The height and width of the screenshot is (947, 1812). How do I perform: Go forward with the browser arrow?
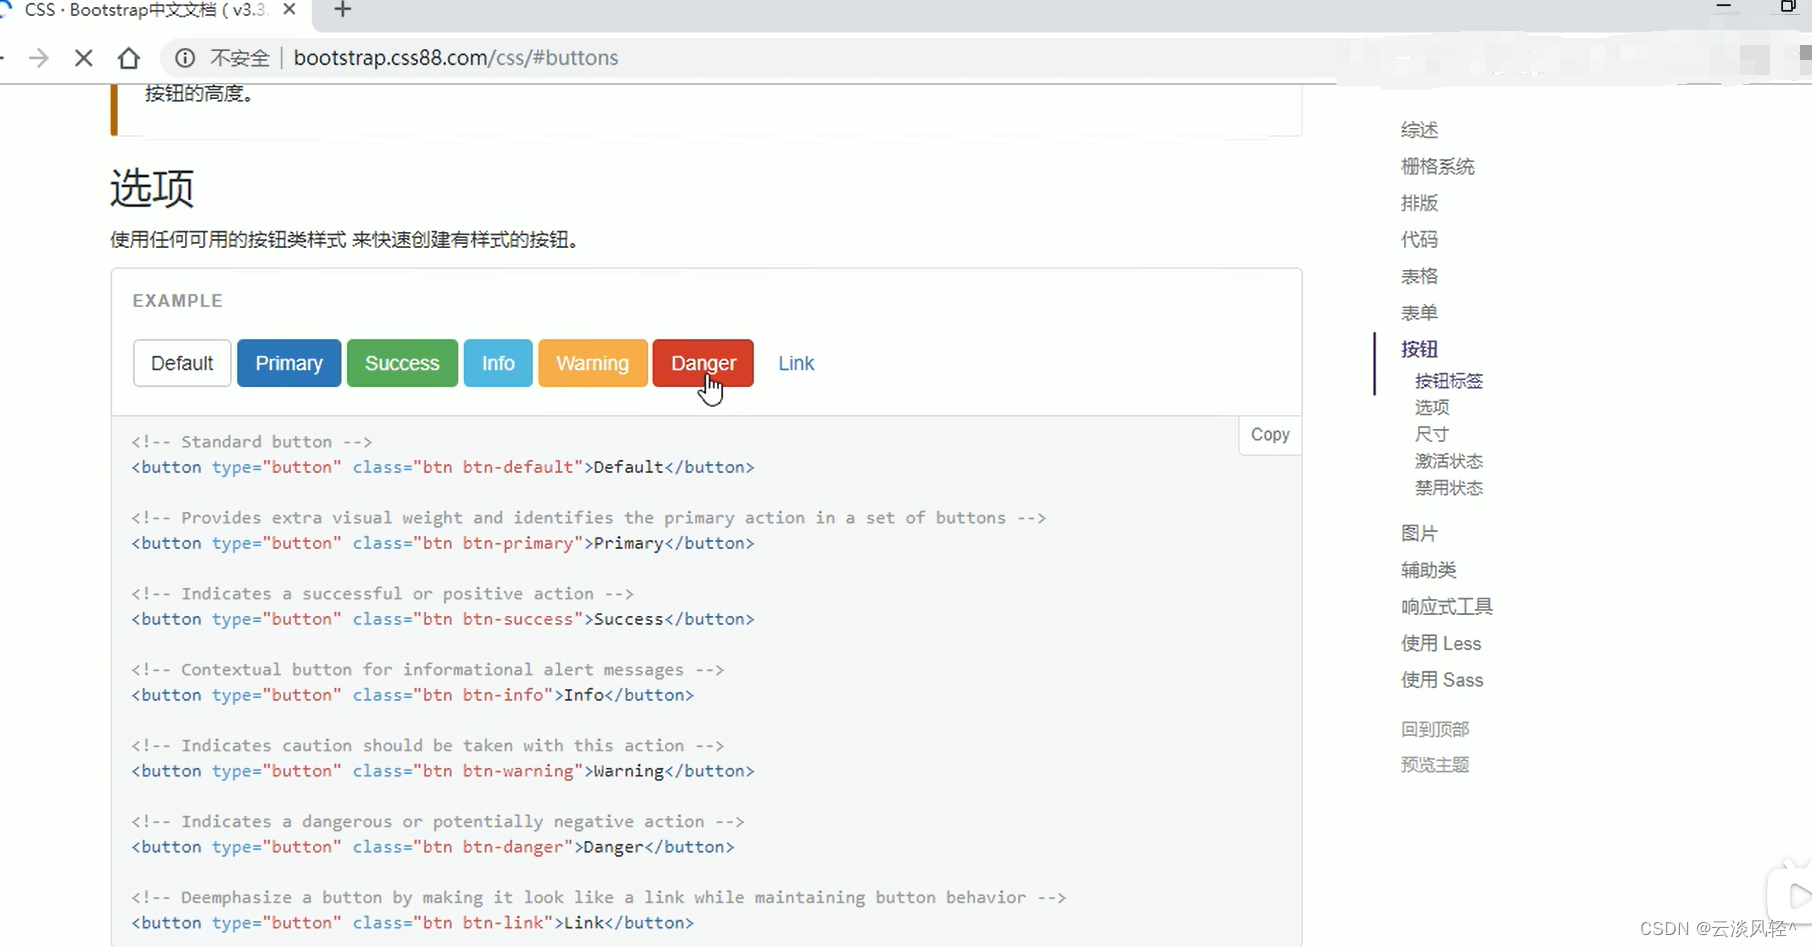pyautogui.click(x=39, y=58)
